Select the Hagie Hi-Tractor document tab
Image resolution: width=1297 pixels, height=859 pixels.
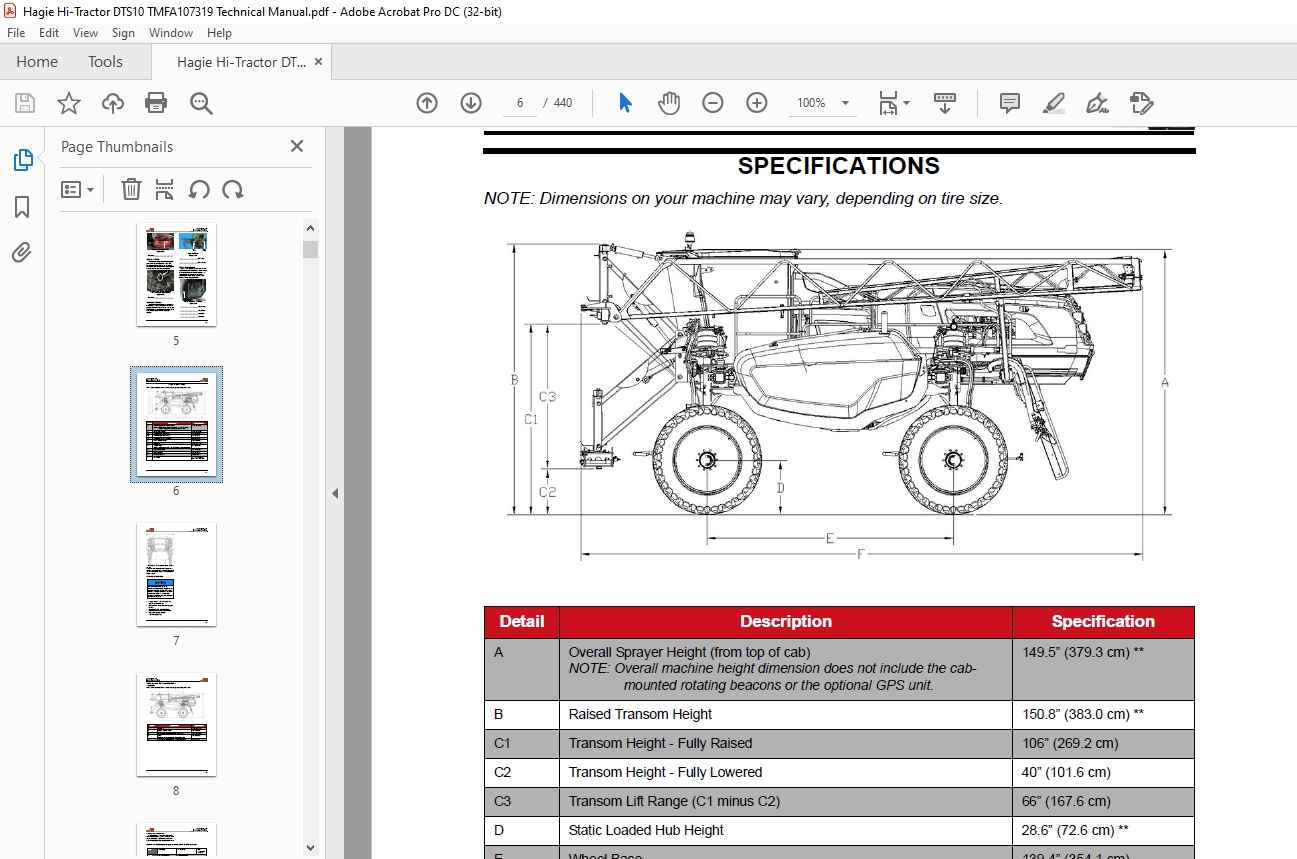[x=241, y=62]
